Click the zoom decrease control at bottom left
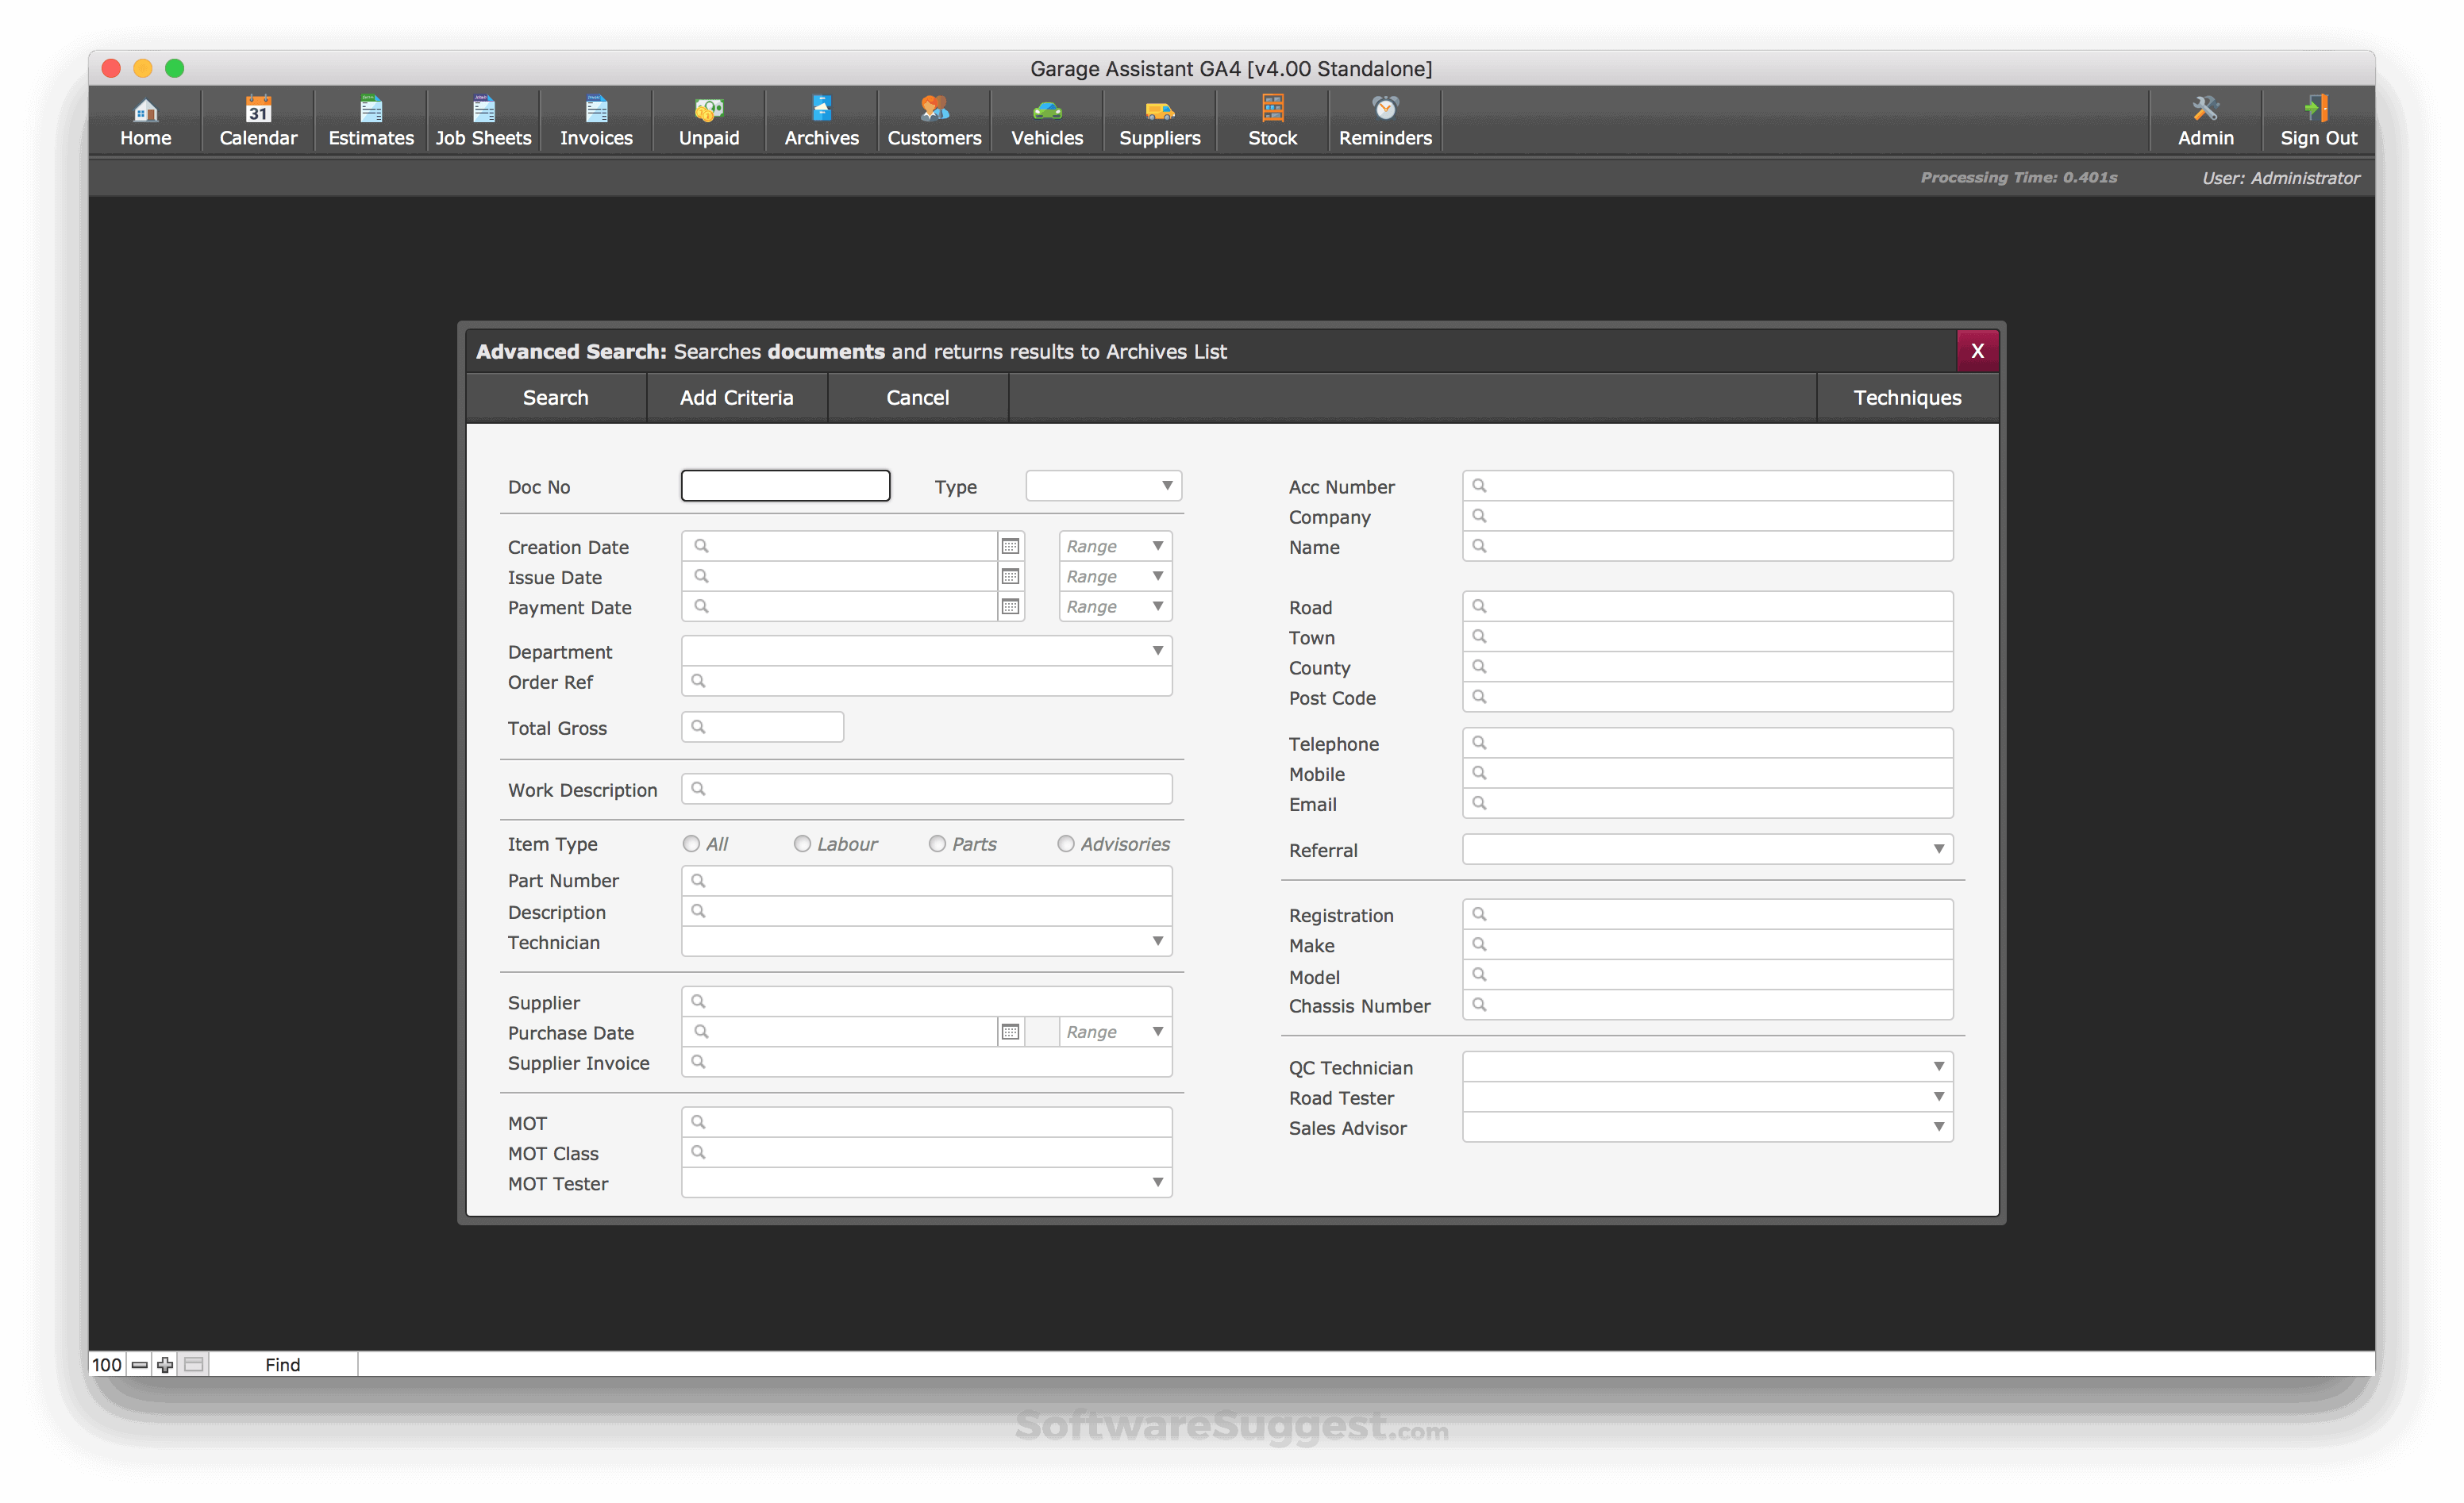The image size is (2464, 1503). 140,1364
